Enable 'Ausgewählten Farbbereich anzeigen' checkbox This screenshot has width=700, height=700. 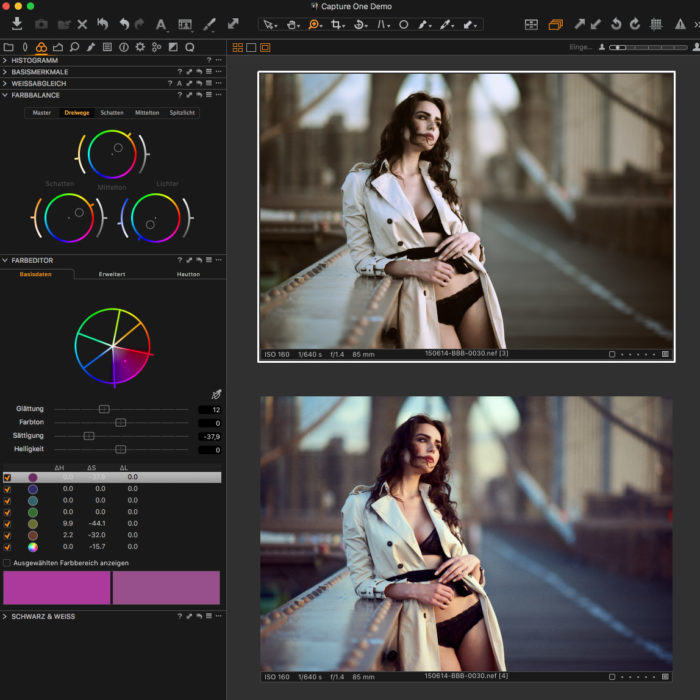(7, 563)
